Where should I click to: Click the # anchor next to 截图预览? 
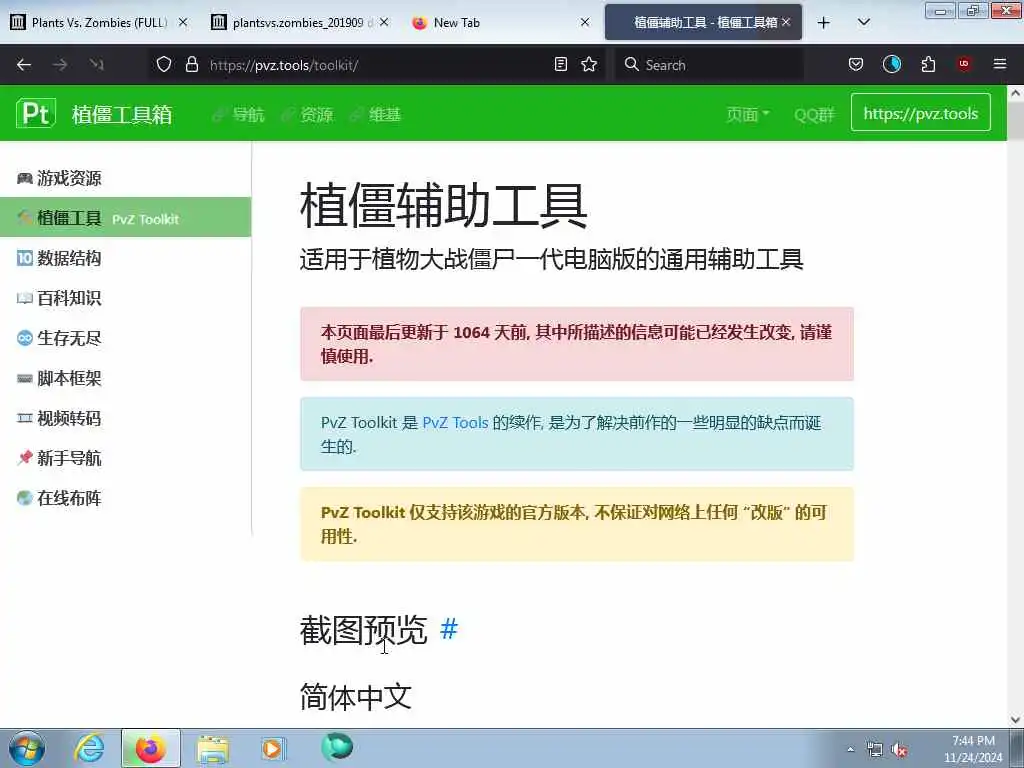click(x=449, y=629)
